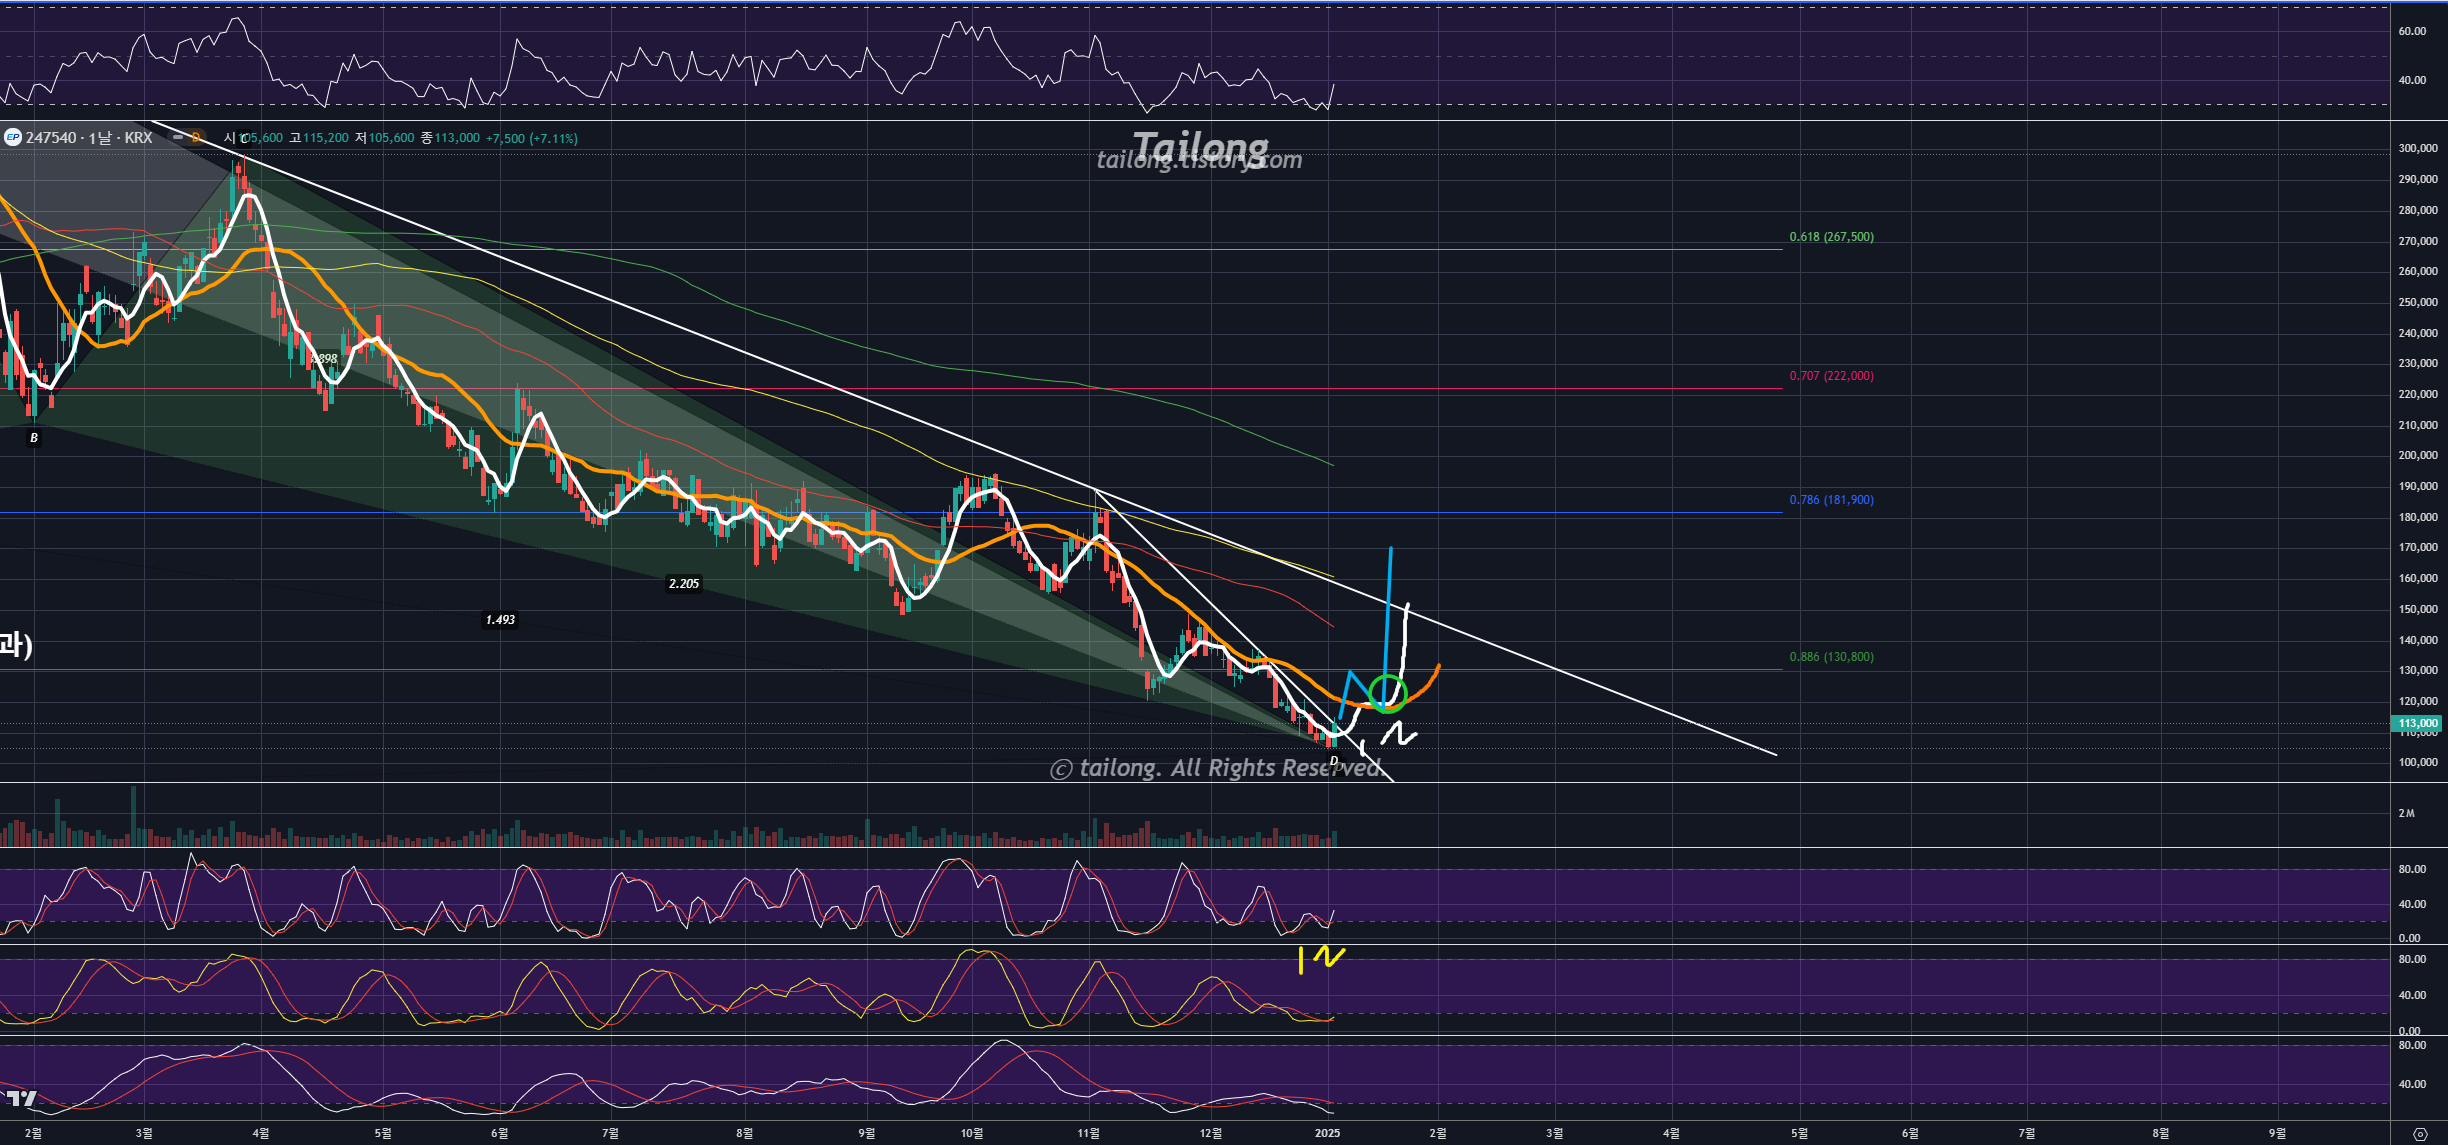Click the 247540 · 1날 · KRX symbol title
The width and height of the screenshot is (2448, 1145).
click(x=89, y=138)
